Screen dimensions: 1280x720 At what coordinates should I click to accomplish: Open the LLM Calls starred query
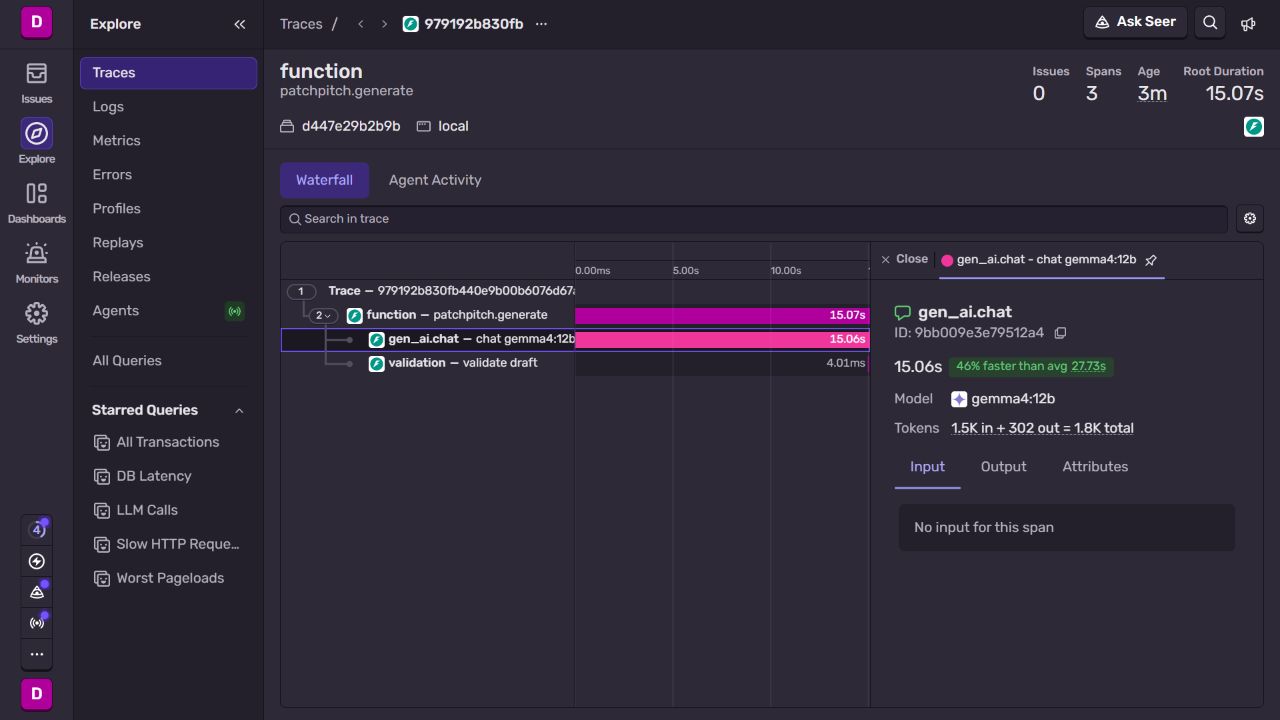click(168, 510)
